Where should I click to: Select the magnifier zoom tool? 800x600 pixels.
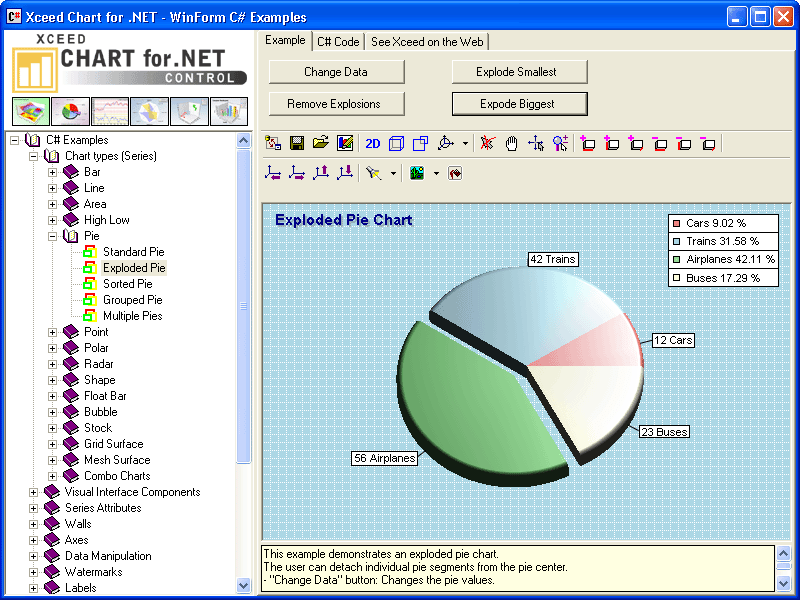tap(560, 144)
